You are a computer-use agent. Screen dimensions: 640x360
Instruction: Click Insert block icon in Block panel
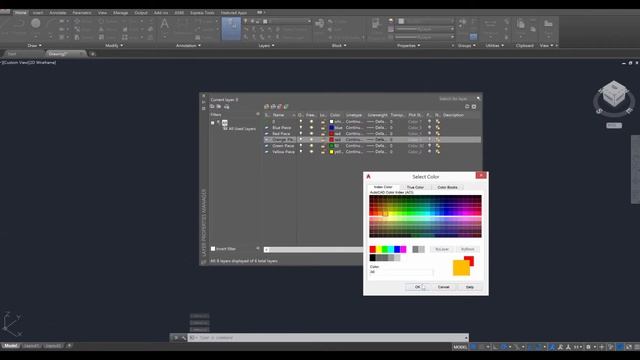[x=320, y=24]
